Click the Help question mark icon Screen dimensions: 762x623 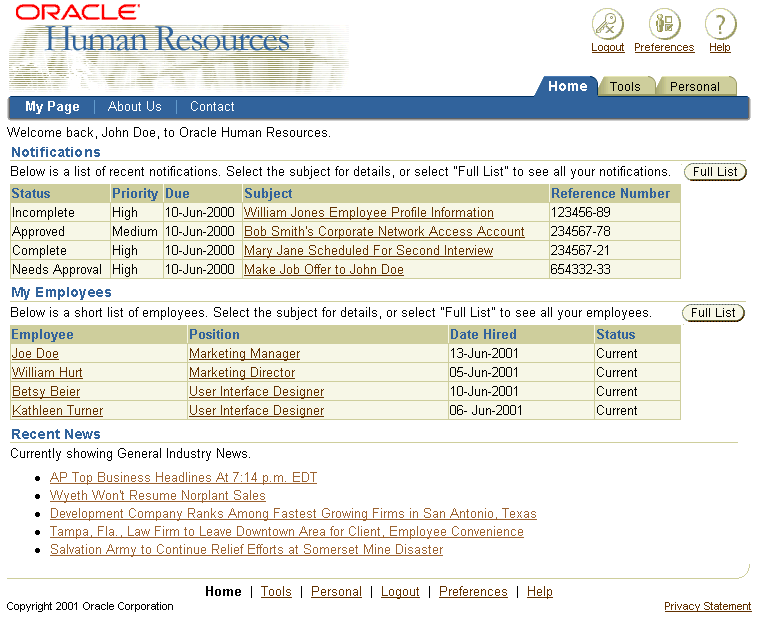[x=720, y=24]
